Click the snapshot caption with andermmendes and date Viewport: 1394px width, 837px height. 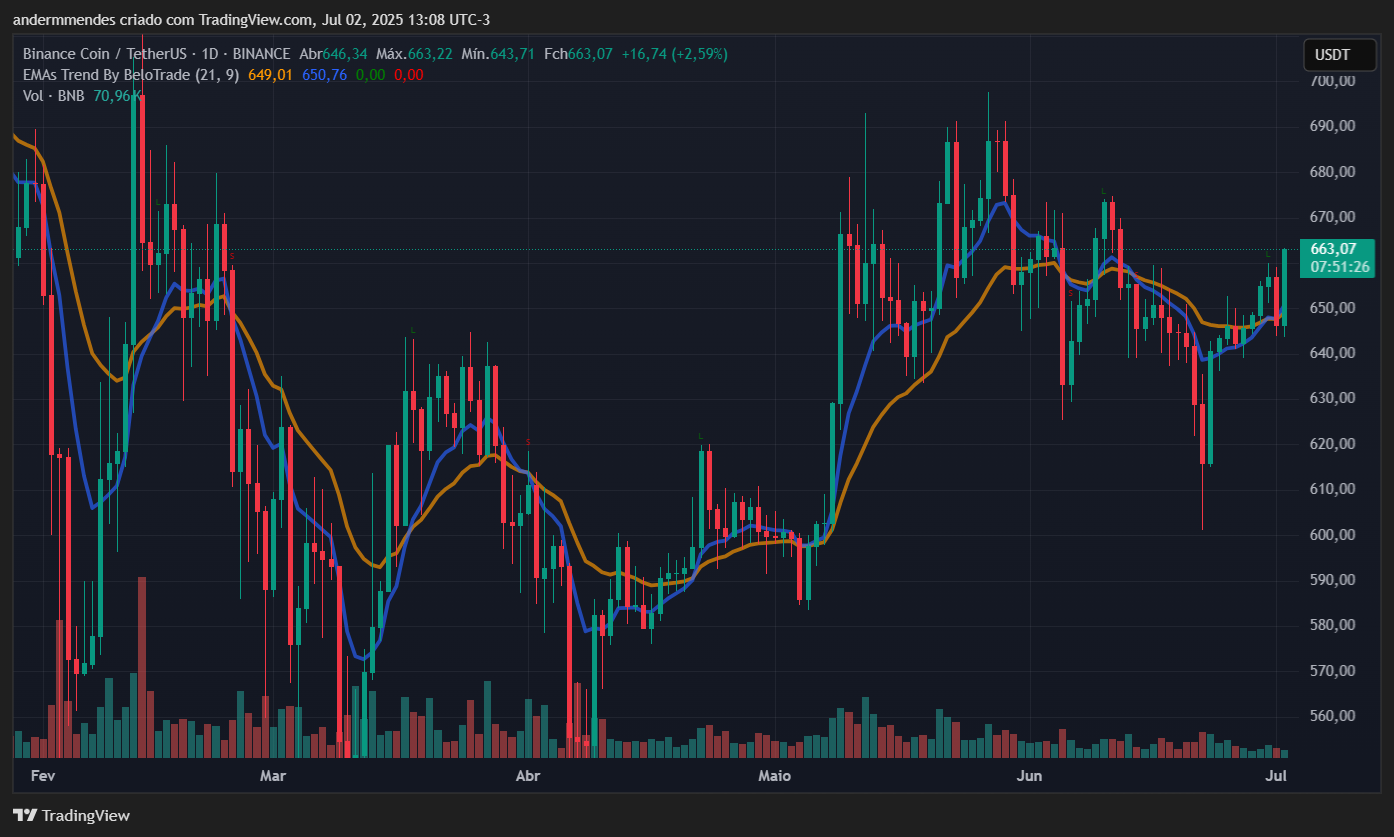[x=251, y=20]
